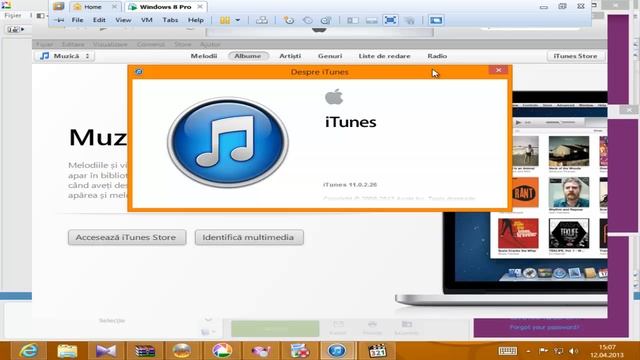This screenshot has width=640, height=360.
Task: Revert to snapshot in the VMware toolbar
Action: [308, 20]
